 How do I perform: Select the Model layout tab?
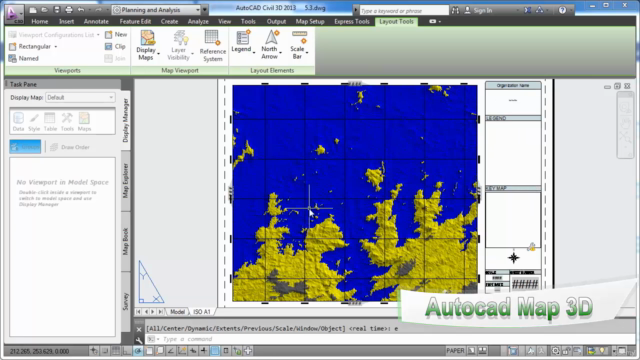point(177,311)
